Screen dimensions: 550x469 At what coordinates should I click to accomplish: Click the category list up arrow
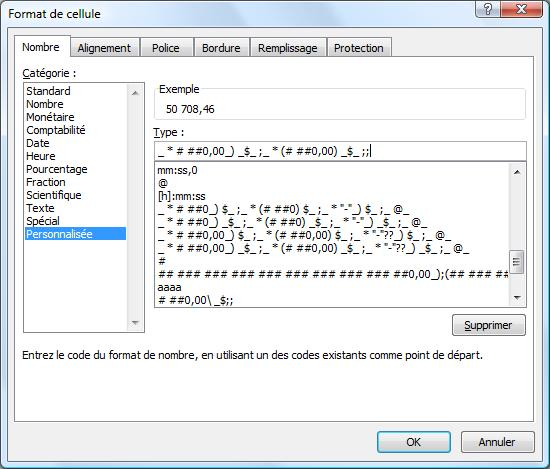(x=135, y=93)
